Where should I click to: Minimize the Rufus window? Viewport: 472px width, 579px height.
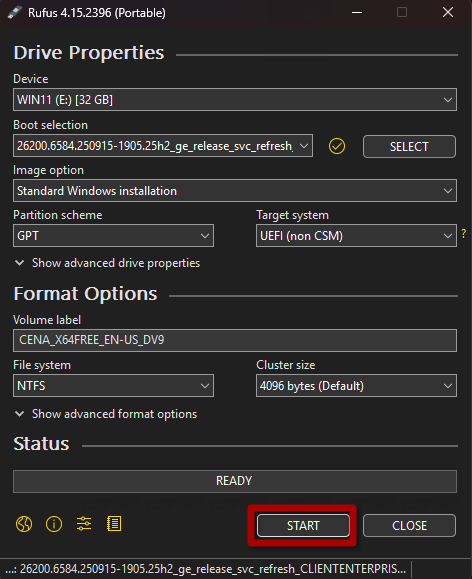(357, 13)
